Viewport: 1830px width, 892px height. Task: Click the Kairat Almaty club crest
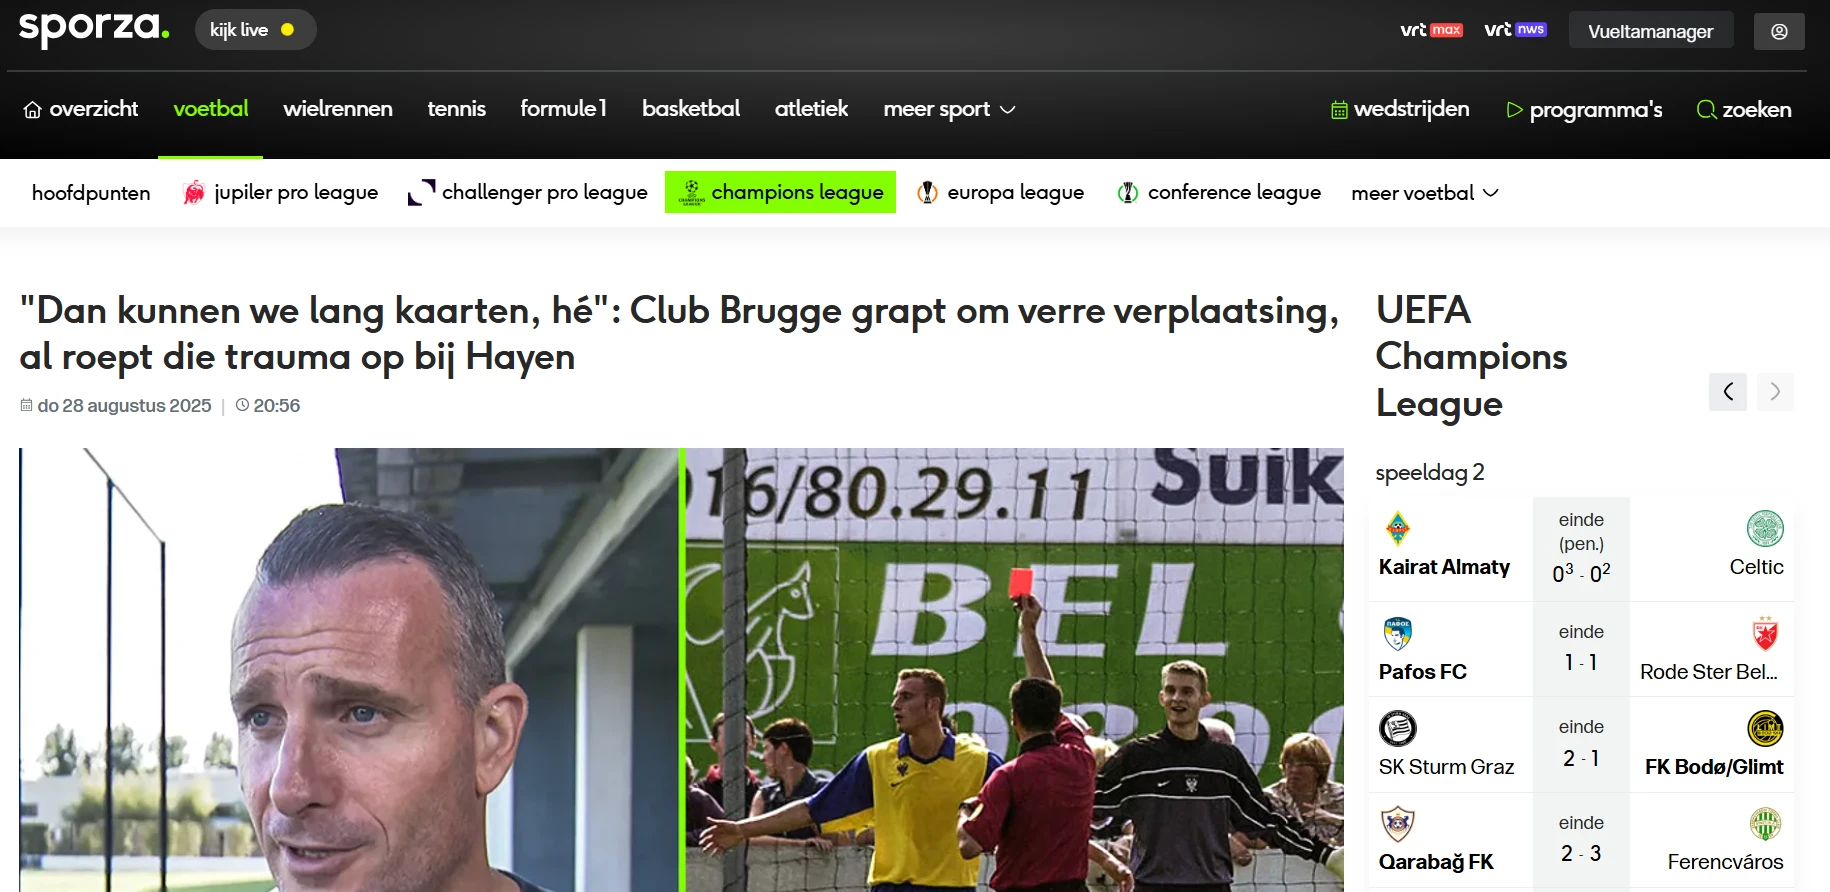[1397, 528]
